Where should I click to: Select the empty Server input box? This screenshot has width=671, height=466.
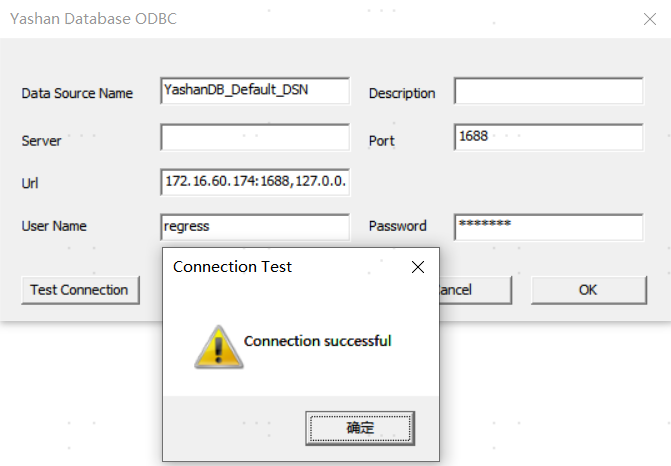point(255,137)
